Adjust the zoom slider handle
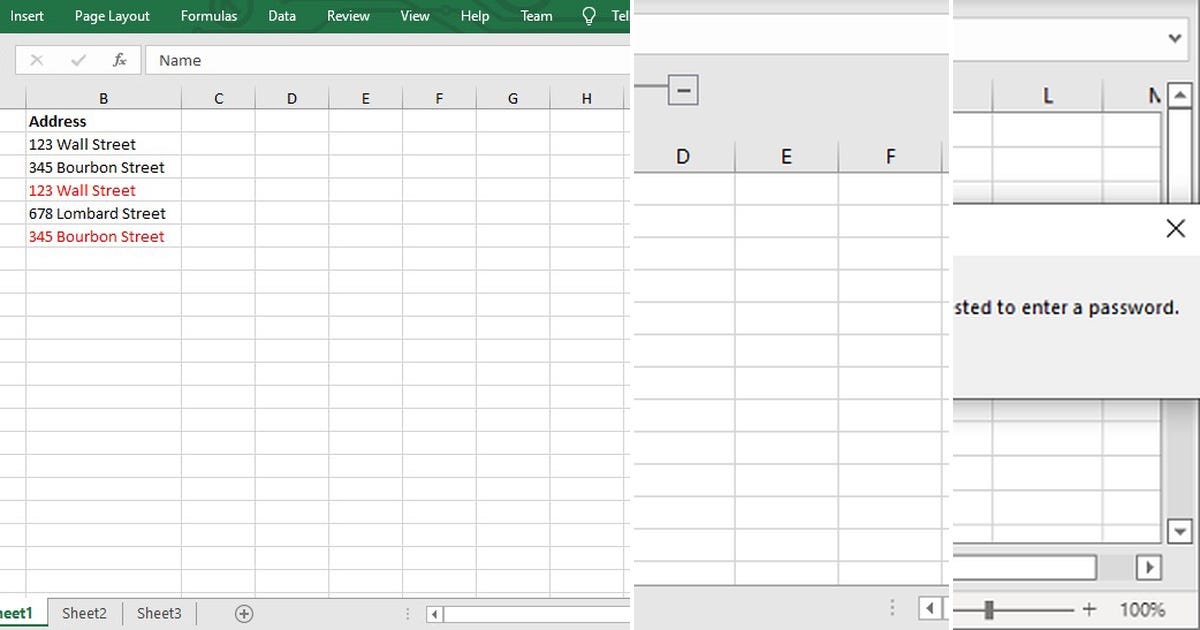The height and width of the screenshot is (630, 1200). tap(990, 609)
